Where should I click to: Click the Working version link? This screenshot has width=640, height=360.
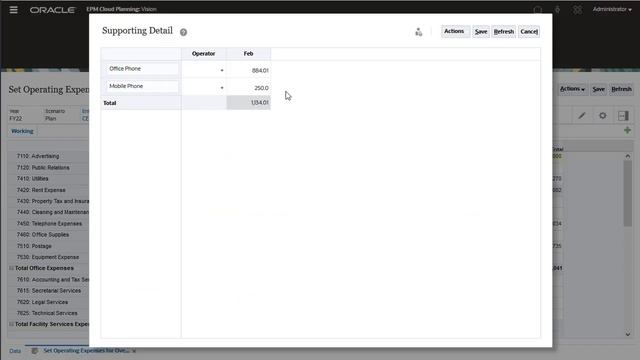point(22,131)
